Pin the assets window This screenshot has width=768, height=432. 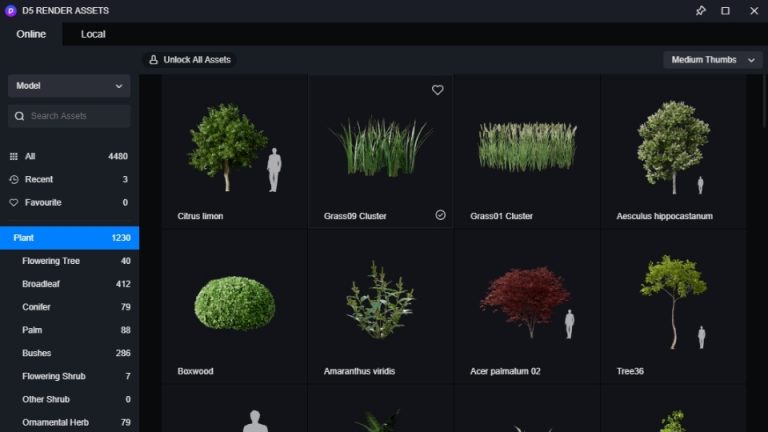coord(700,11)
